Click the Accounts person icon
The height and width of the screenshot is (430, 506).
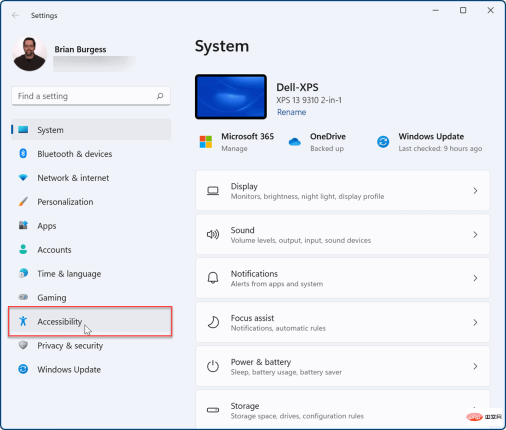pyautogui.click(x=23, y=249)
